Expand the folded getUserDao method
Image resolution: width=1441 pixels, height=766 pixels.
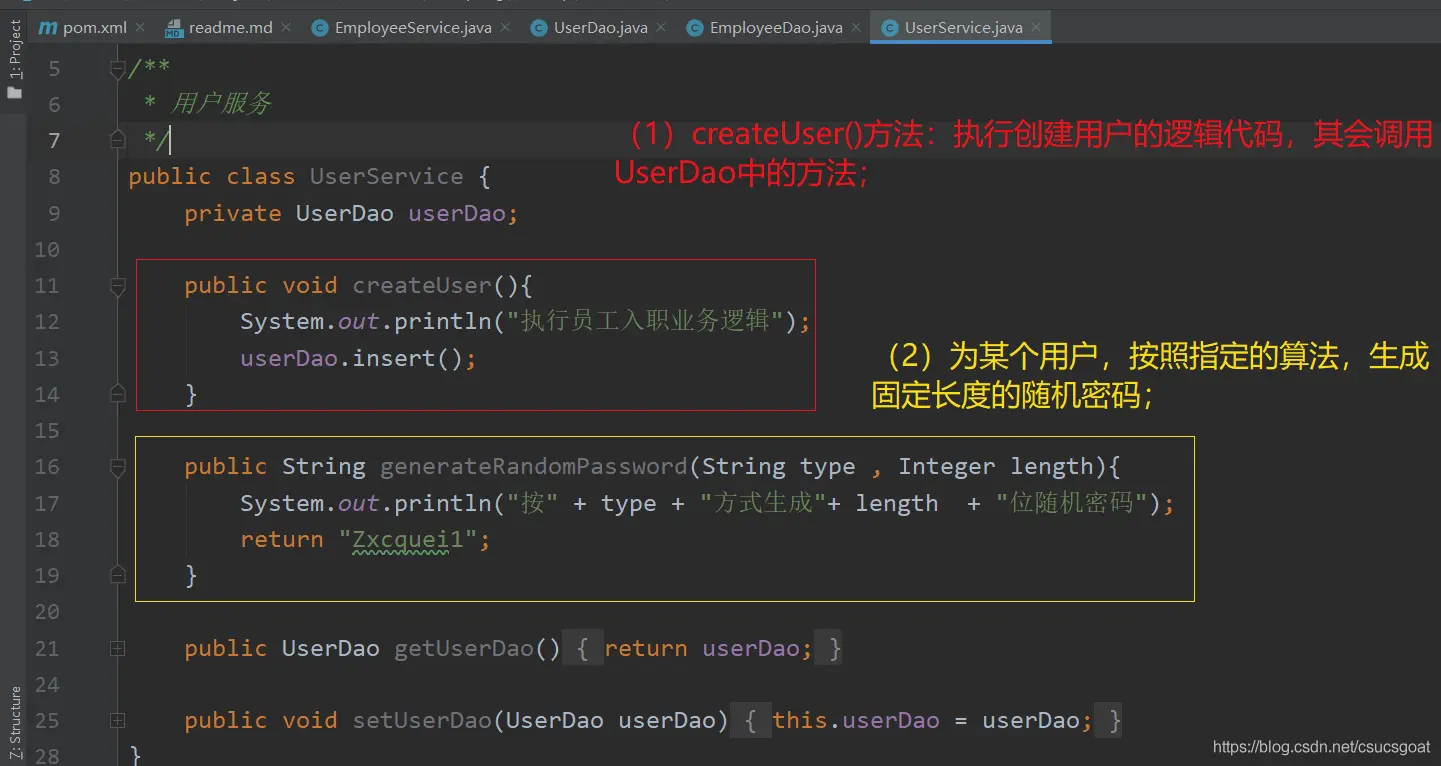click(117, 649)
